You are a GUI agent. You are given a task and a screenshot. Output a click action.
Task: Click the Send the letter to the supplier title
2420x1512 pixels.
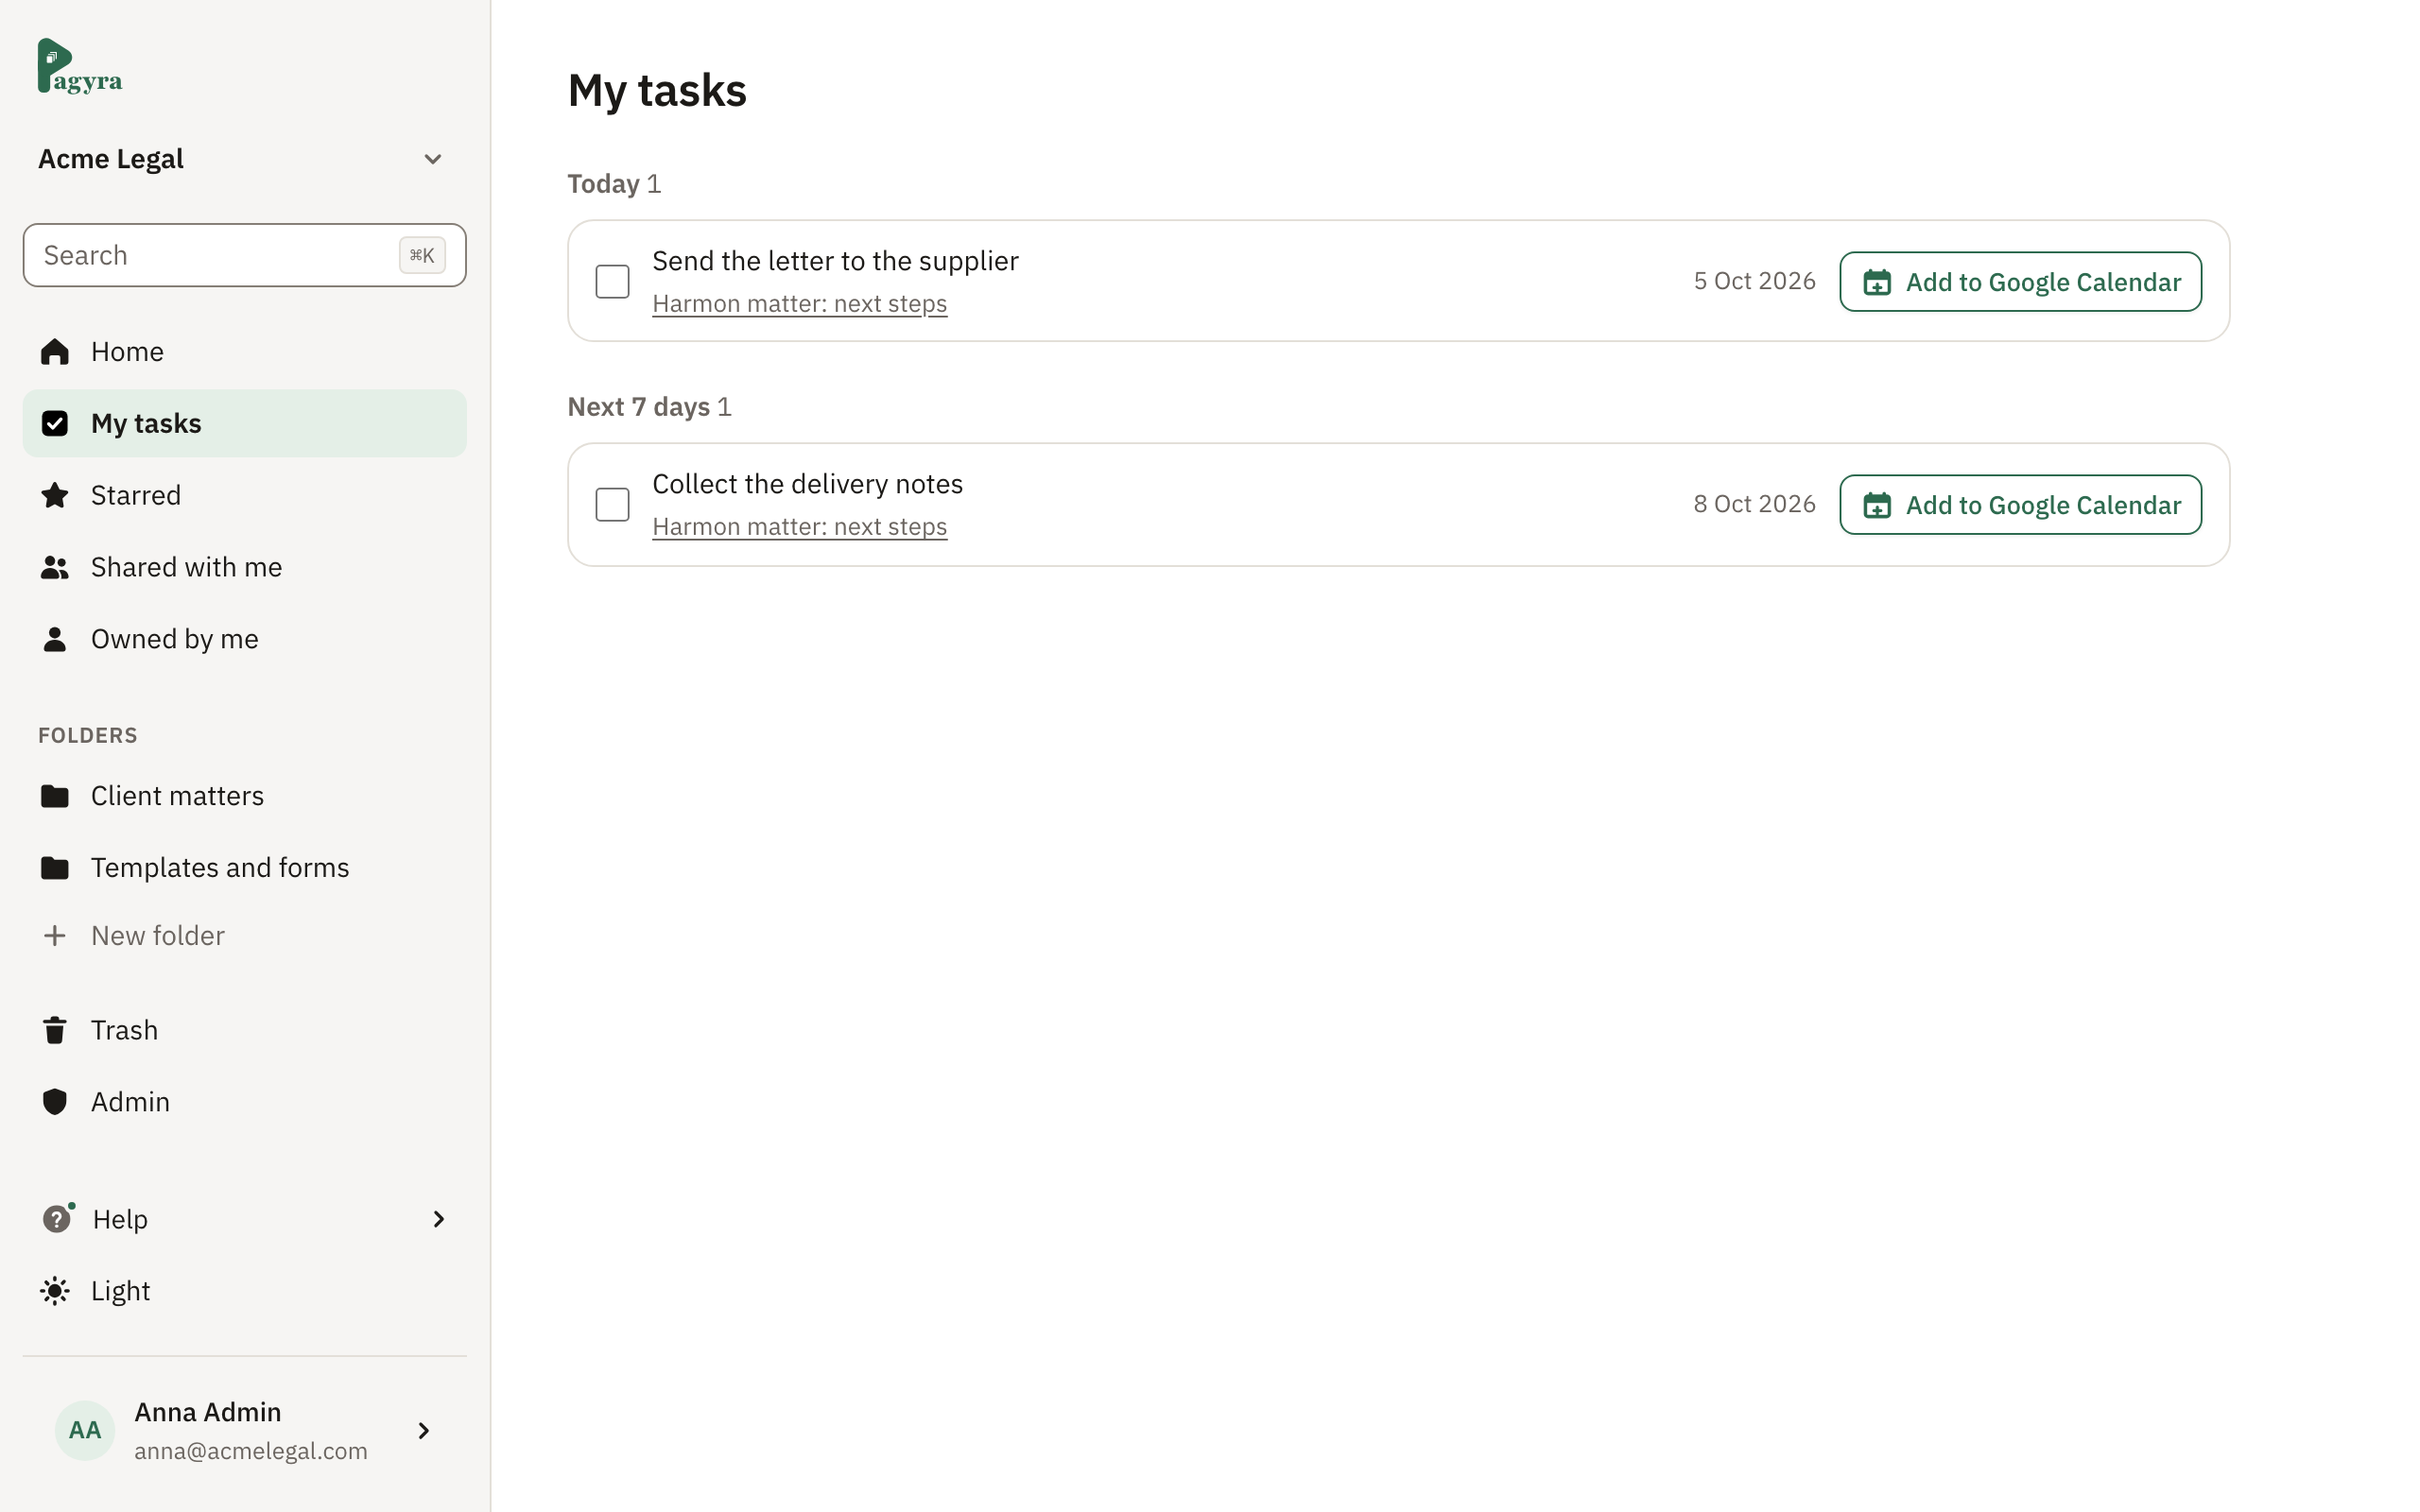pos(835,261)
